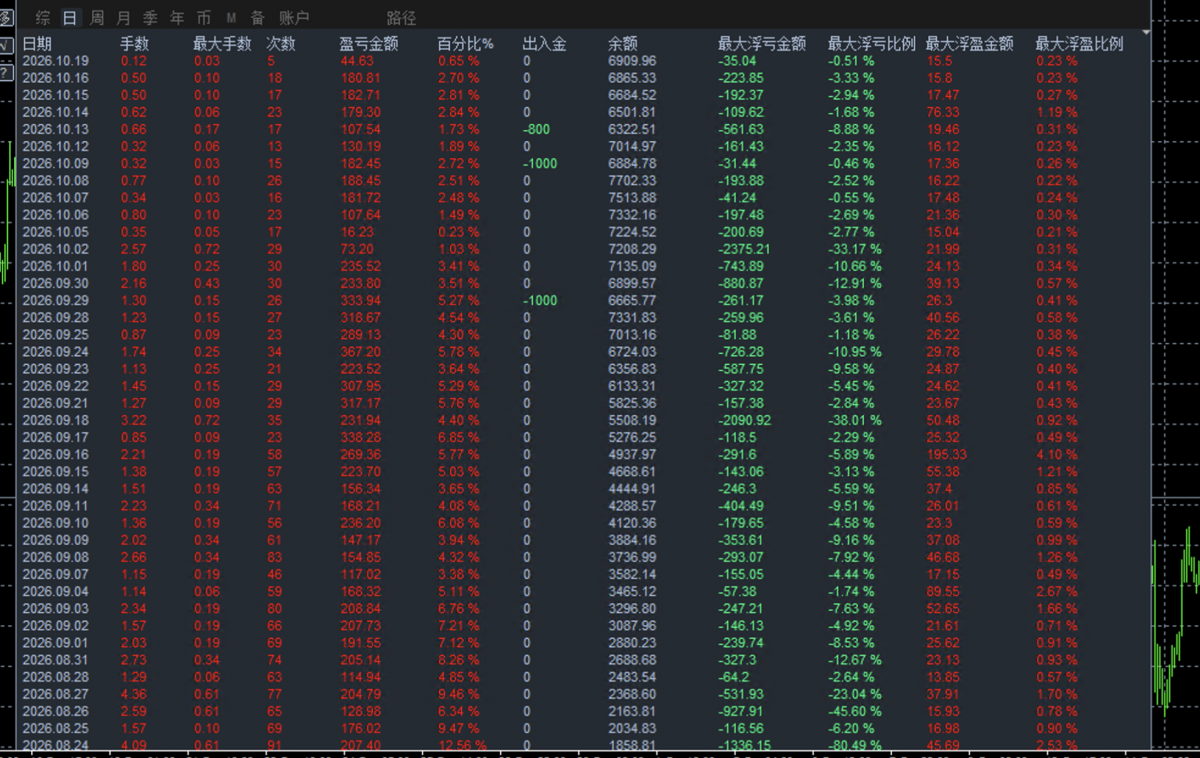Image resolution: width=1200 pixels, height=758 pixels.
Task: Switch to the 周 weekly tab
Action: click(97, 18)
